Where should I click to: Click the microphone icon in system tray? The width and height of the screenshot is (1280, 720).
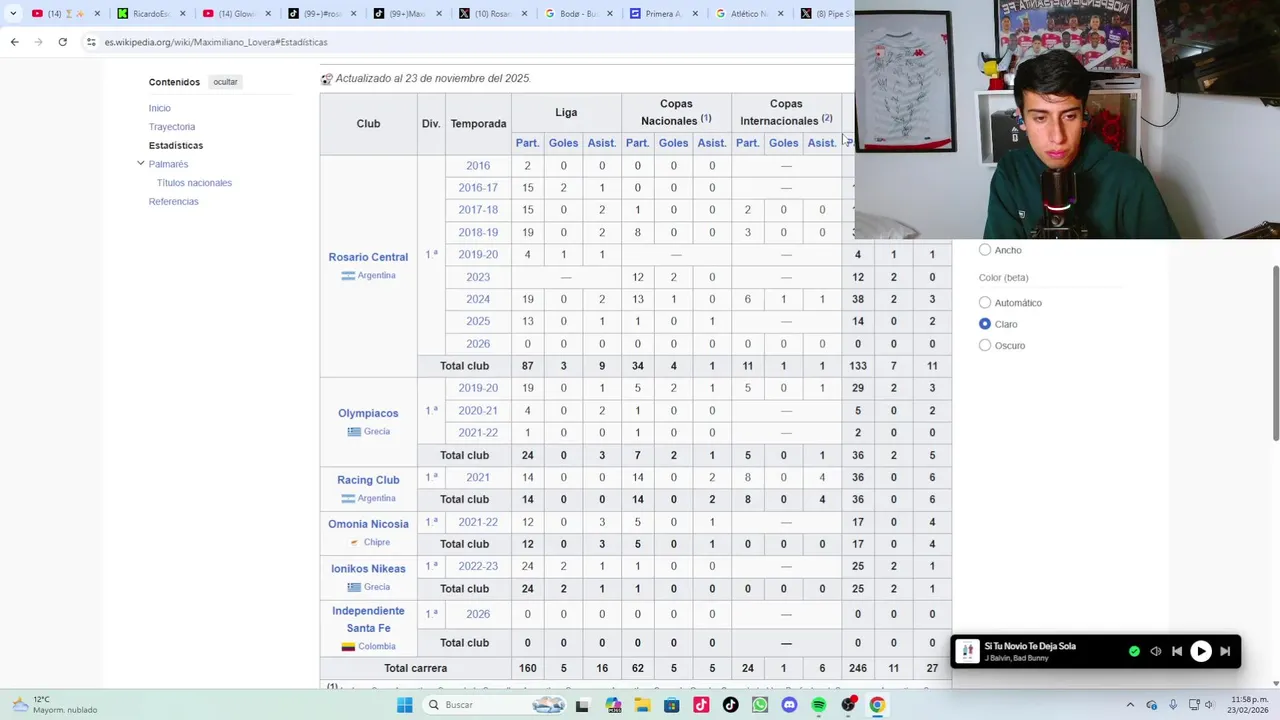click(1173, 705)
